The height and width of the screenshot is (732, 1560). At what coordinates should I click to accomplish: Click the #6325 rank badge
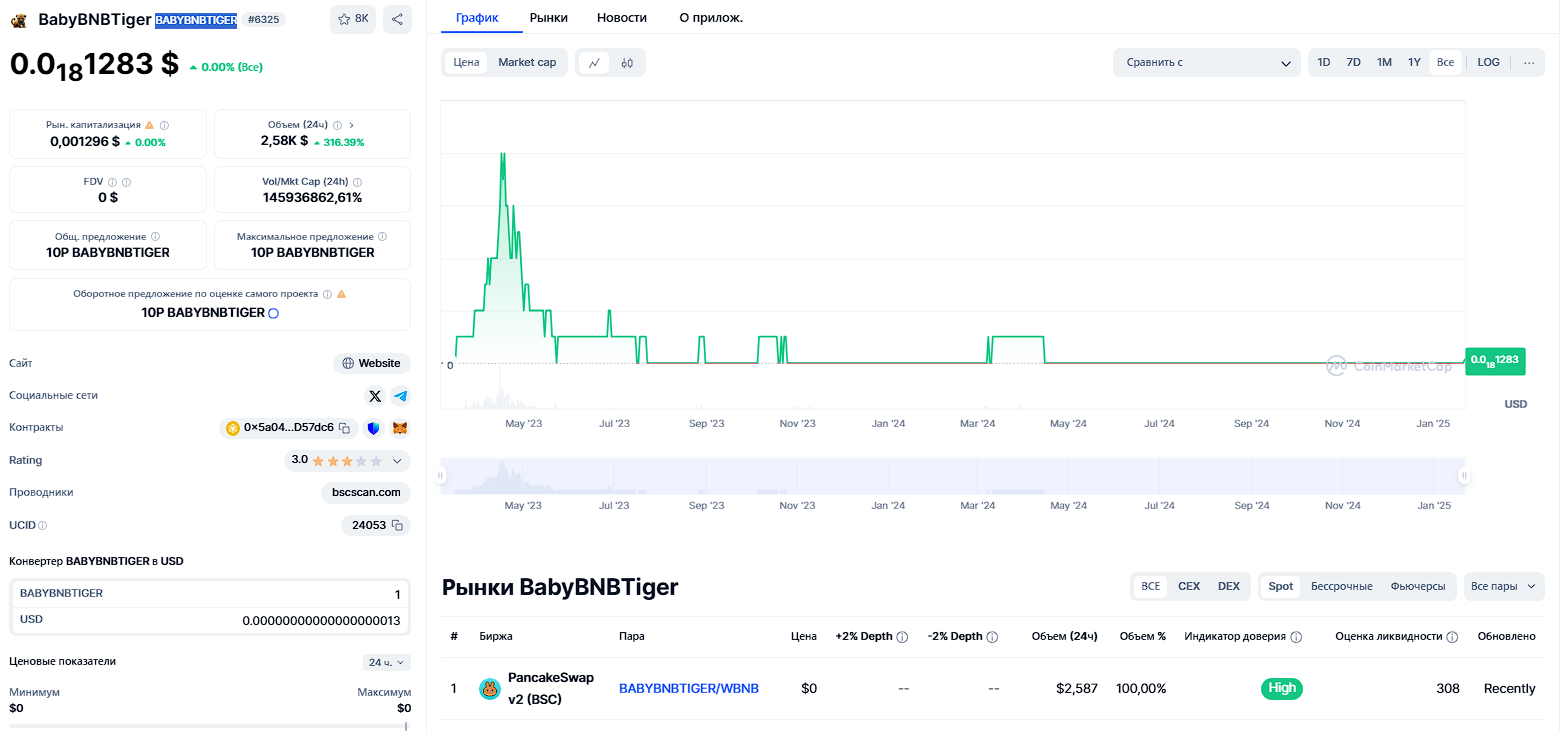click(x=264, y=19)
